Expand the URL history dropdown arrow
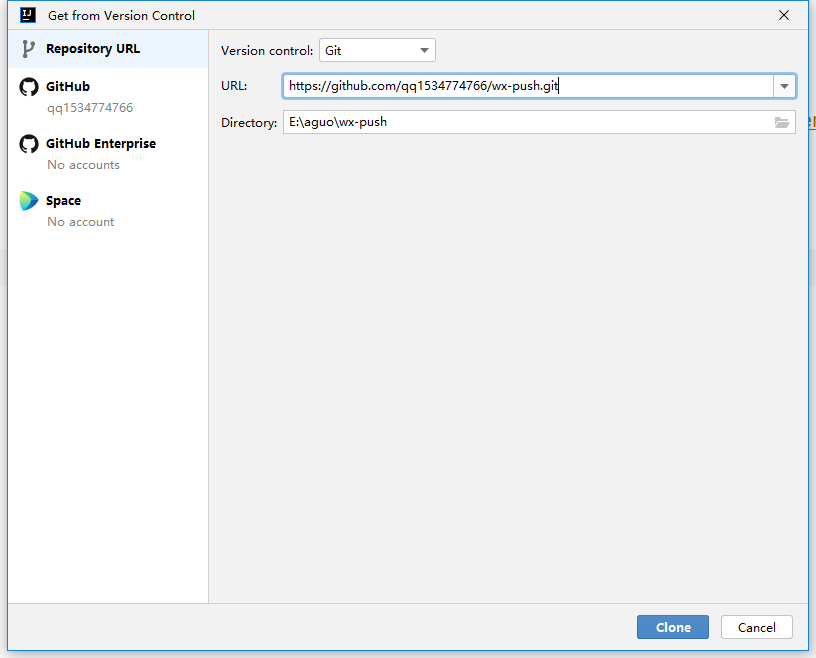 click(784, 86)
